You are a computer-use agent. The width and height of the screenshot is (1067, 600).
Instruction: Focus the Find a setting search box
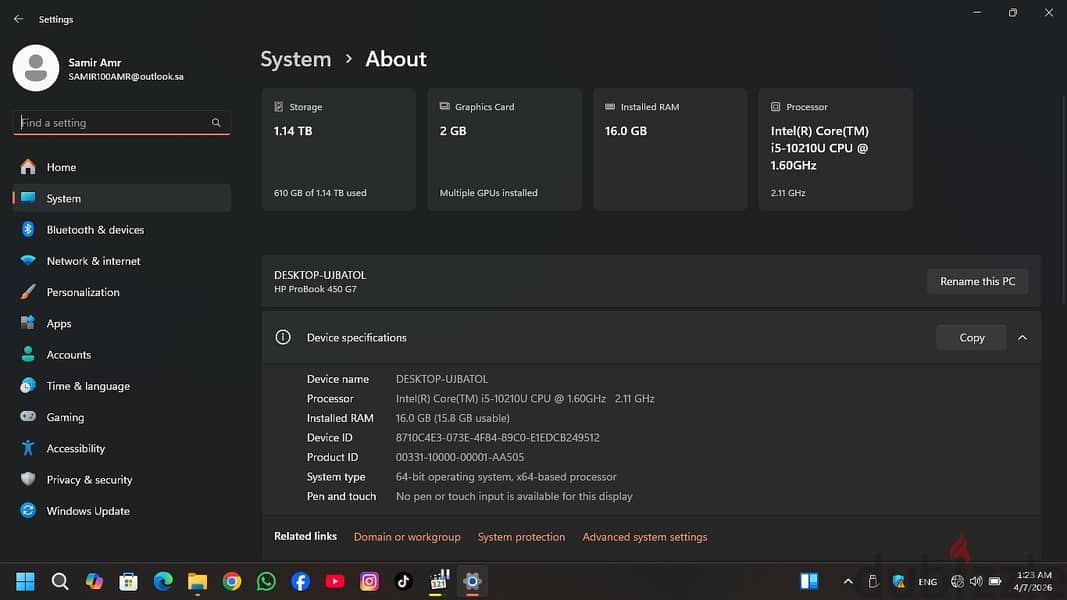[x=121, y=122]
